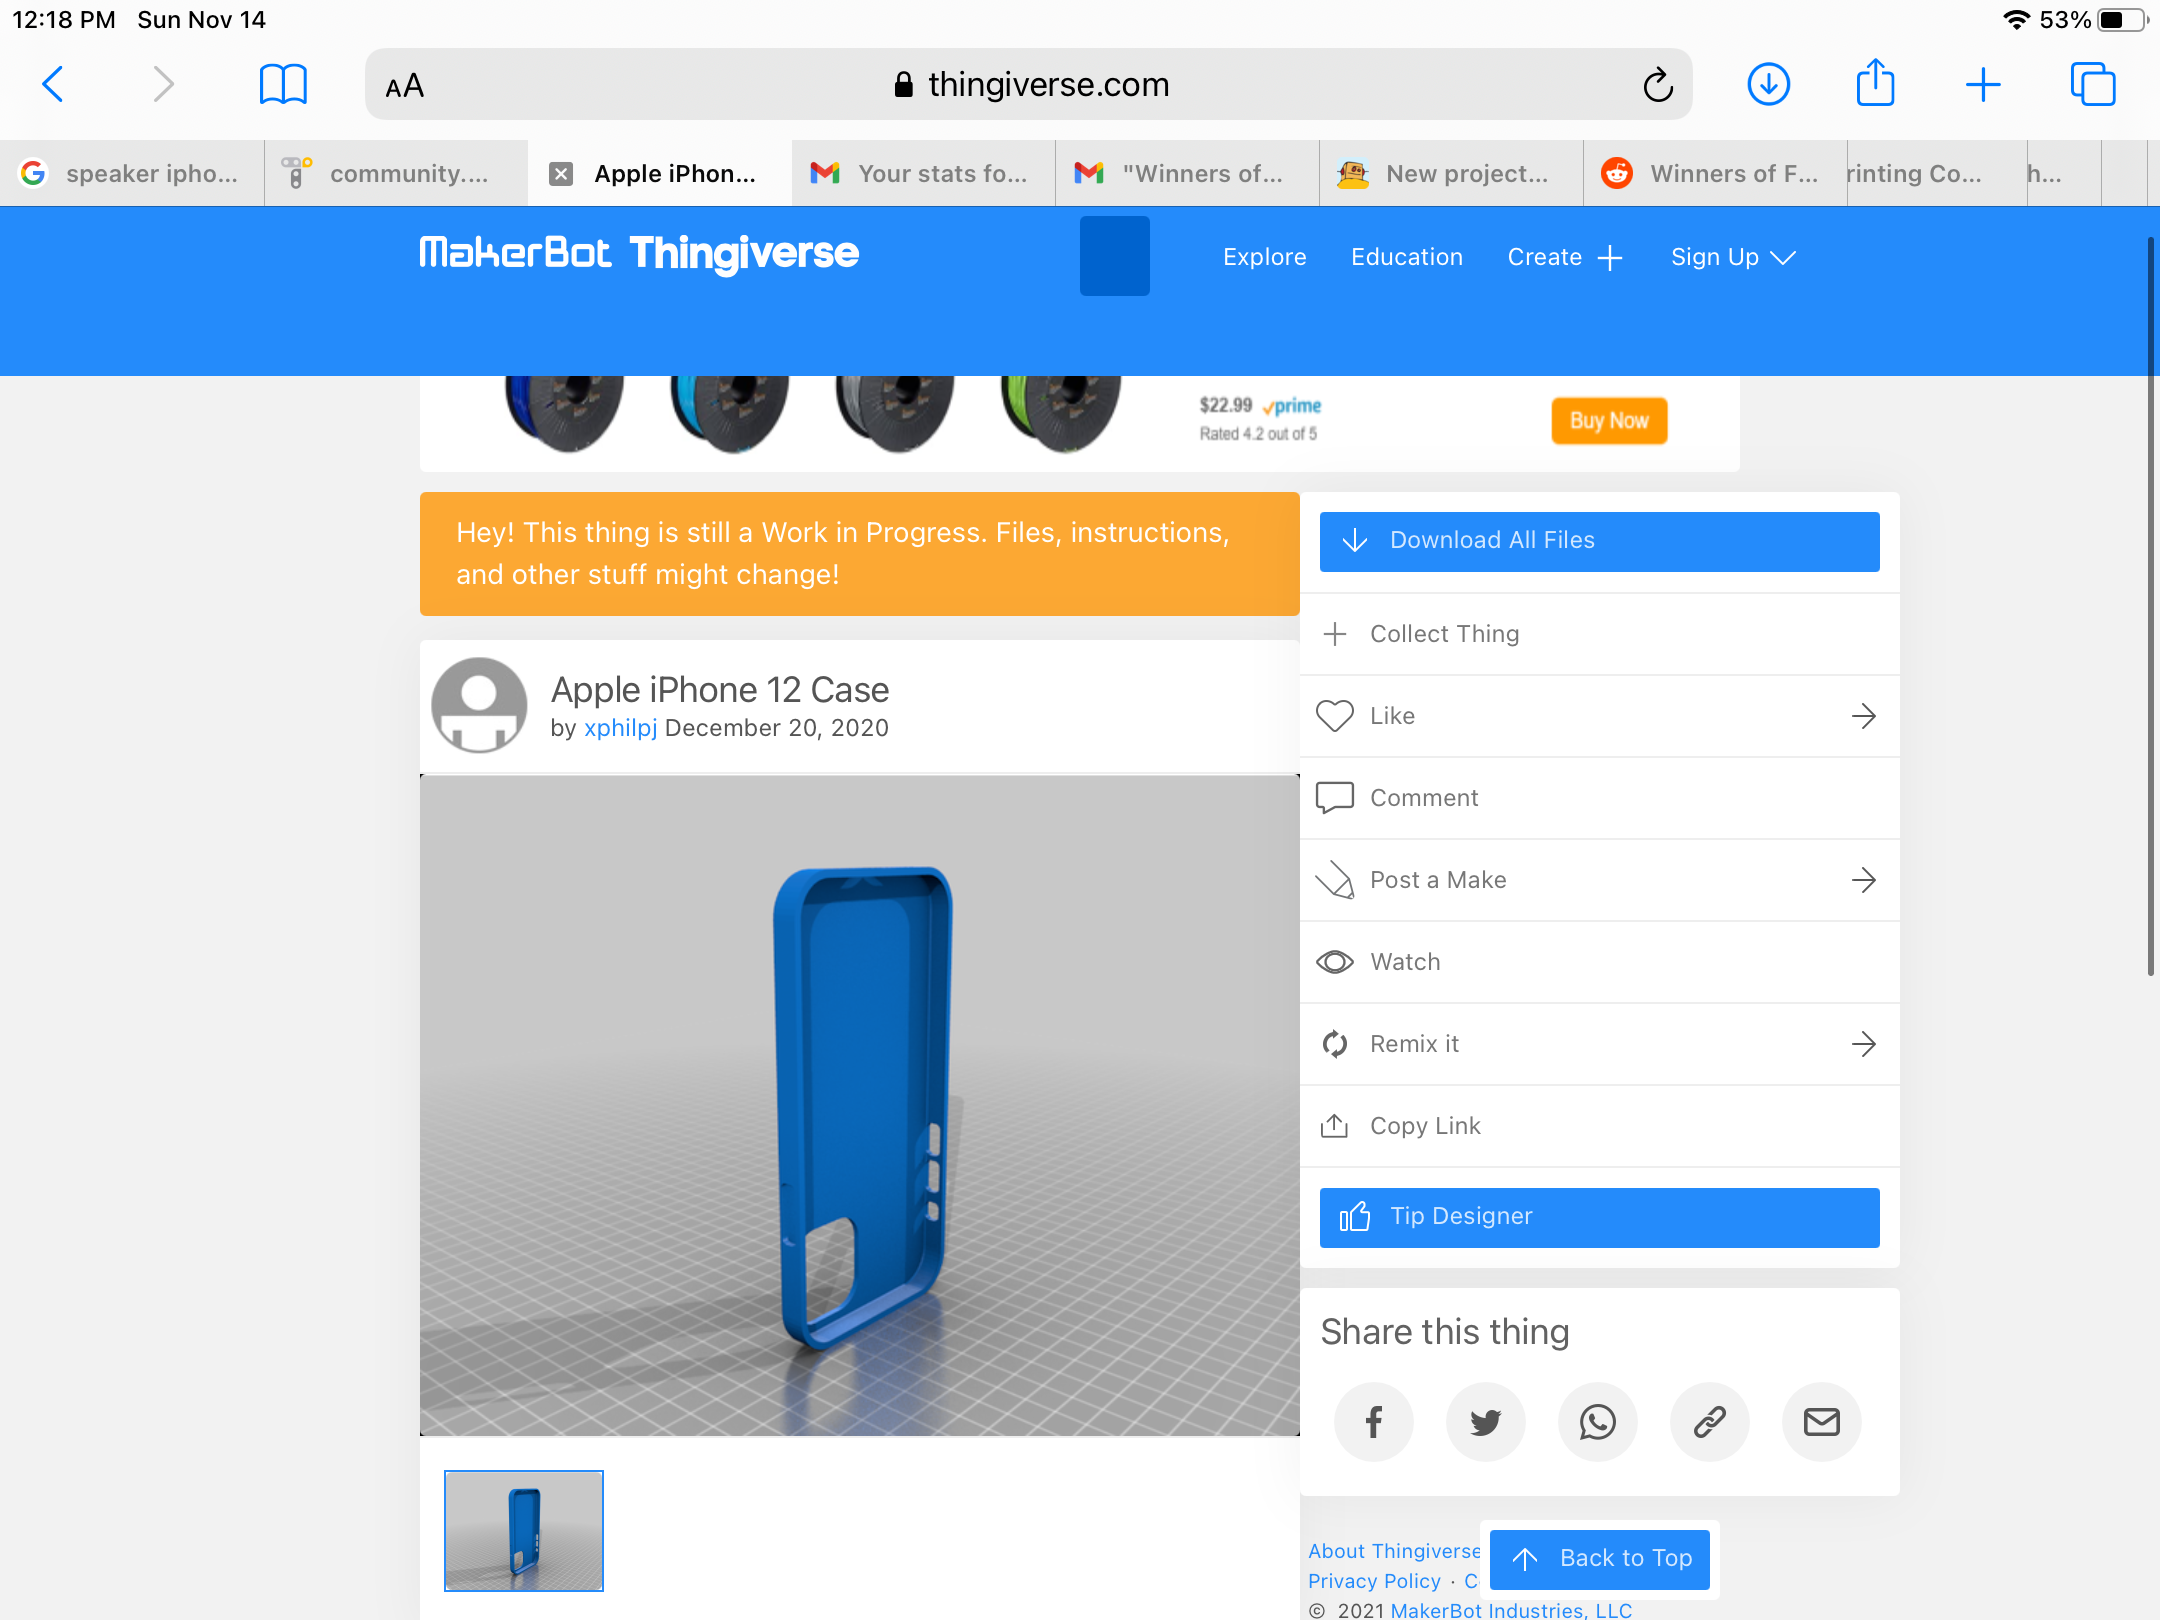
Task: Copy link using chain icon
Action: pos(1709,1421)
